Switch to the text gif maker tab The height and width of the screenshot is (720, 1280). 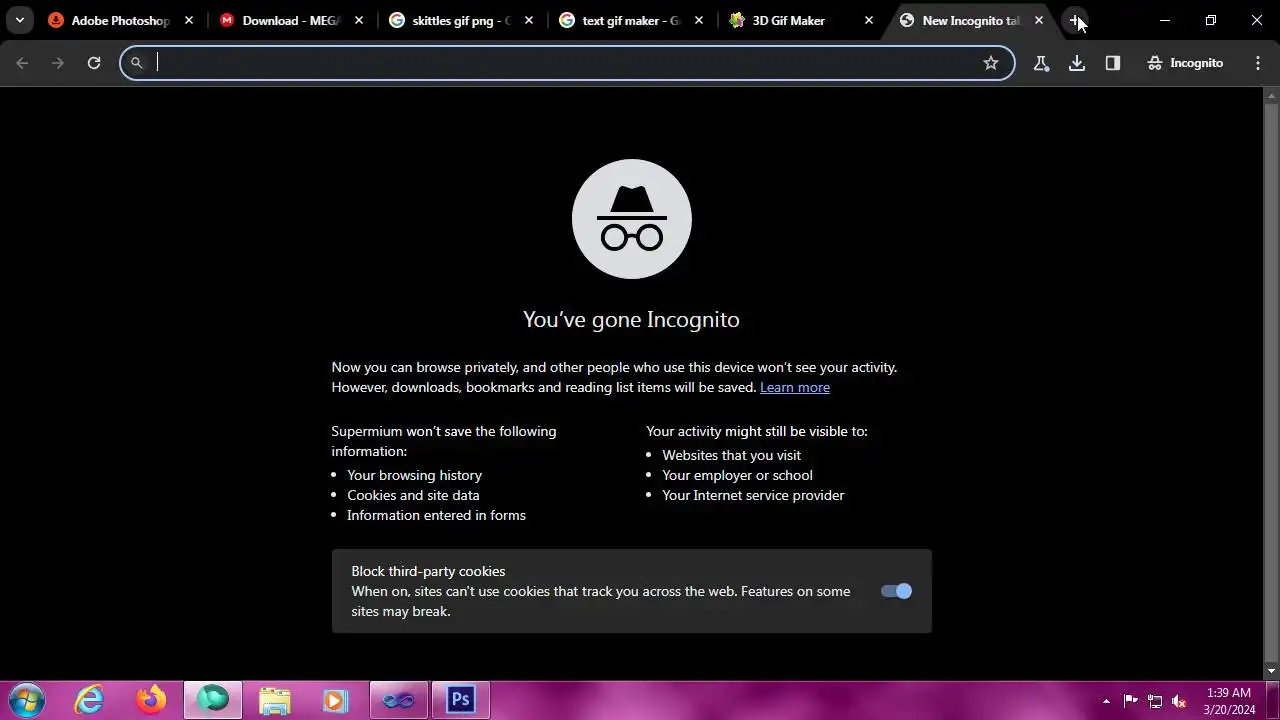pos(630,20)
